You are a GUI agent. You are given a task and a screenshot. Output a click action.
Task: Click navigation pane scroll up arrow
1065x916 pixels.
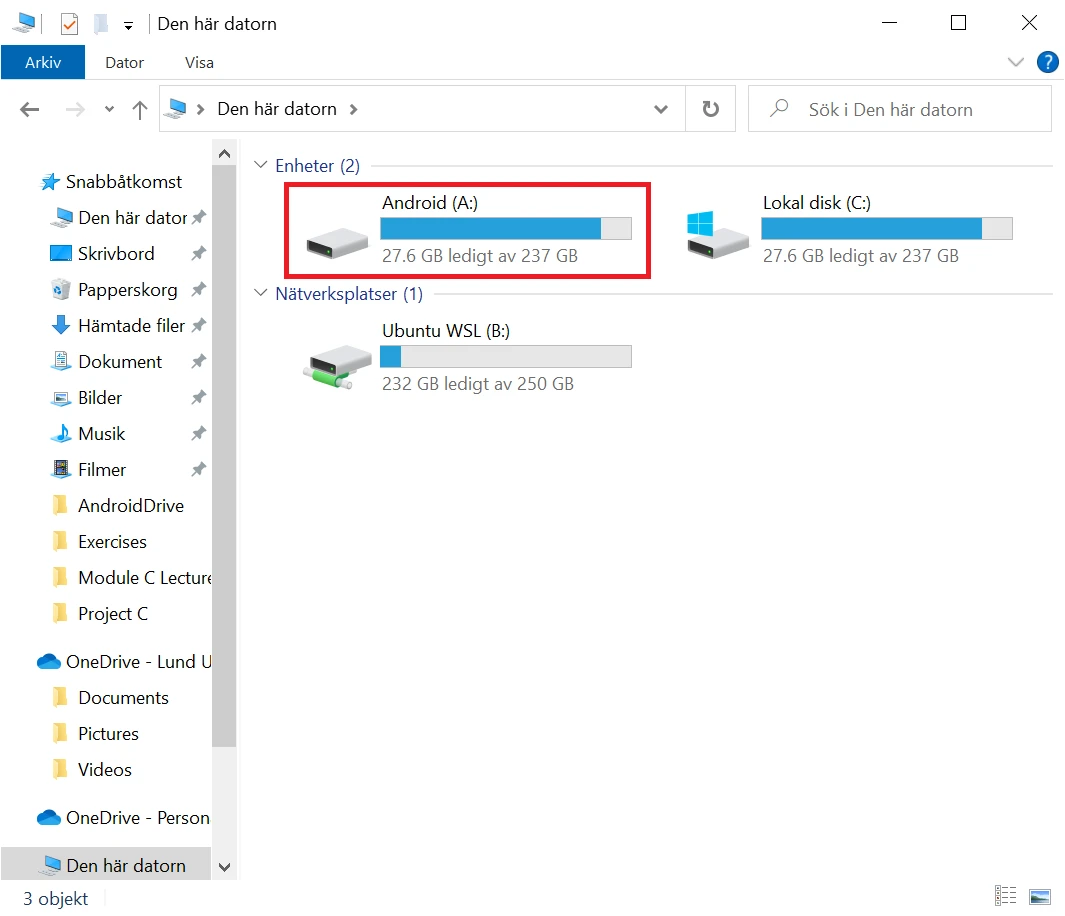pyautogui.click(x=224, y=154)
